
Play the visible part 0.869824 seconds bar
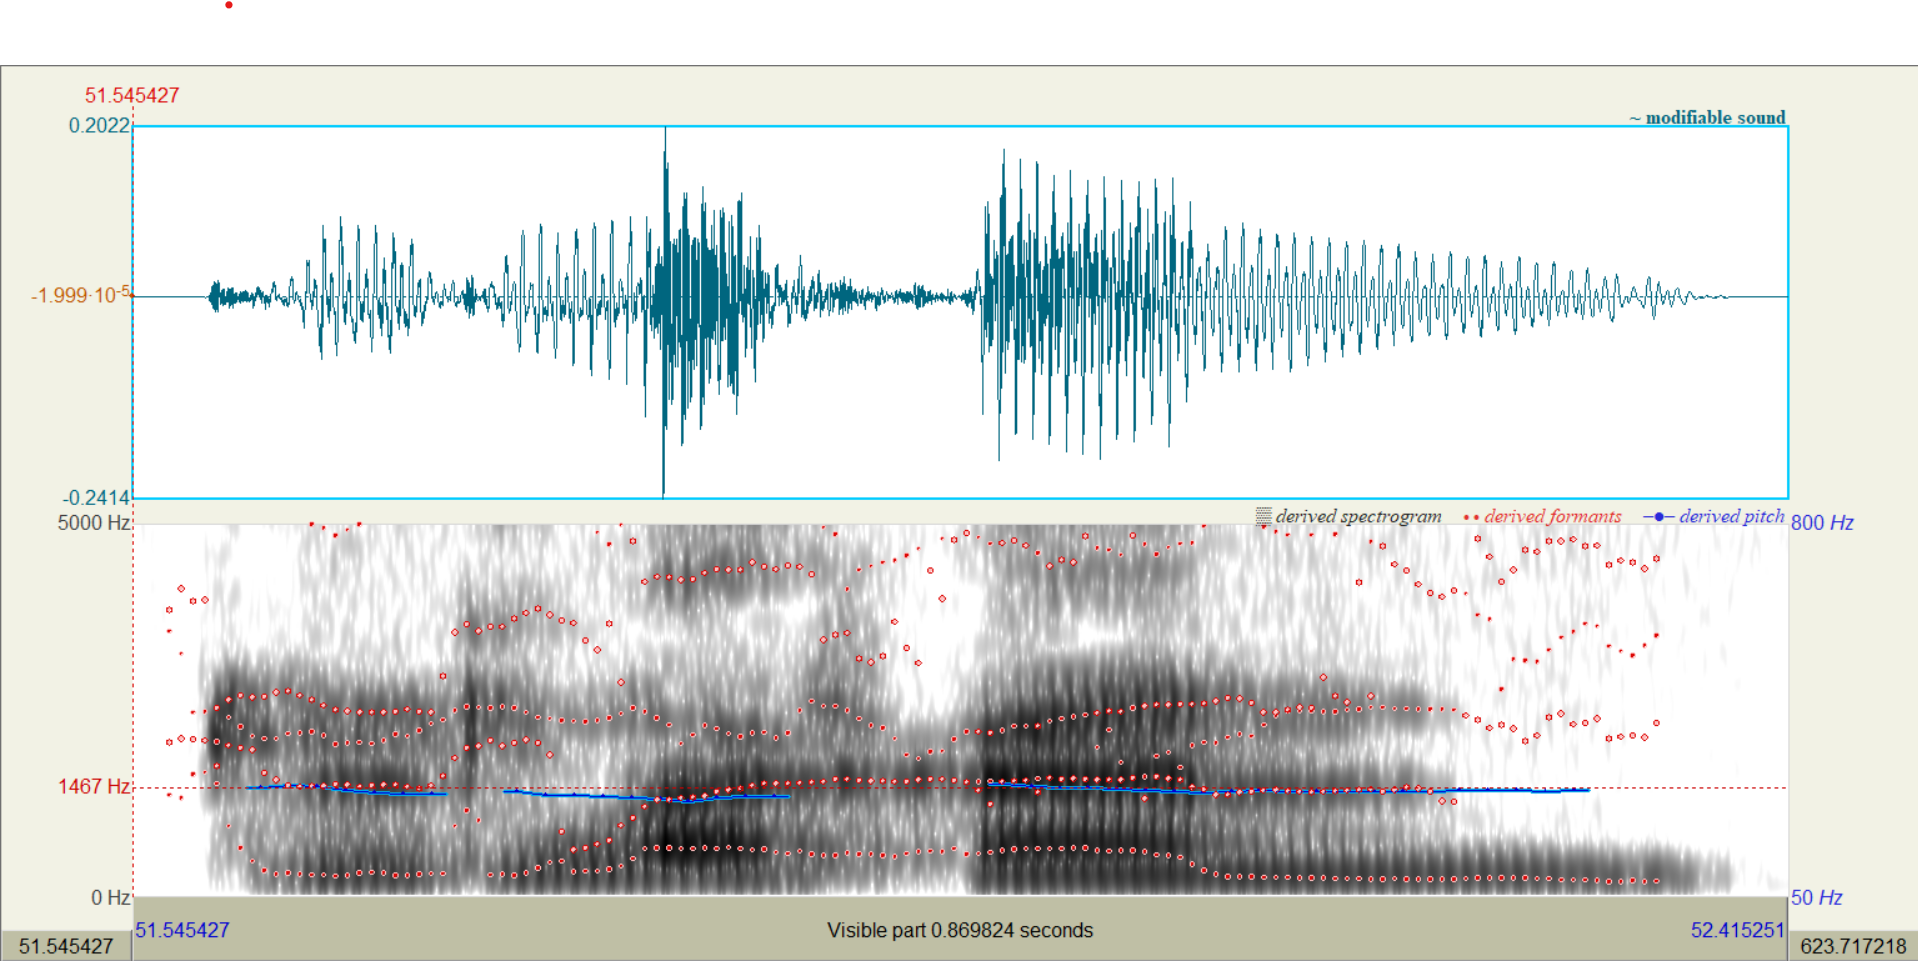point(960,930)
